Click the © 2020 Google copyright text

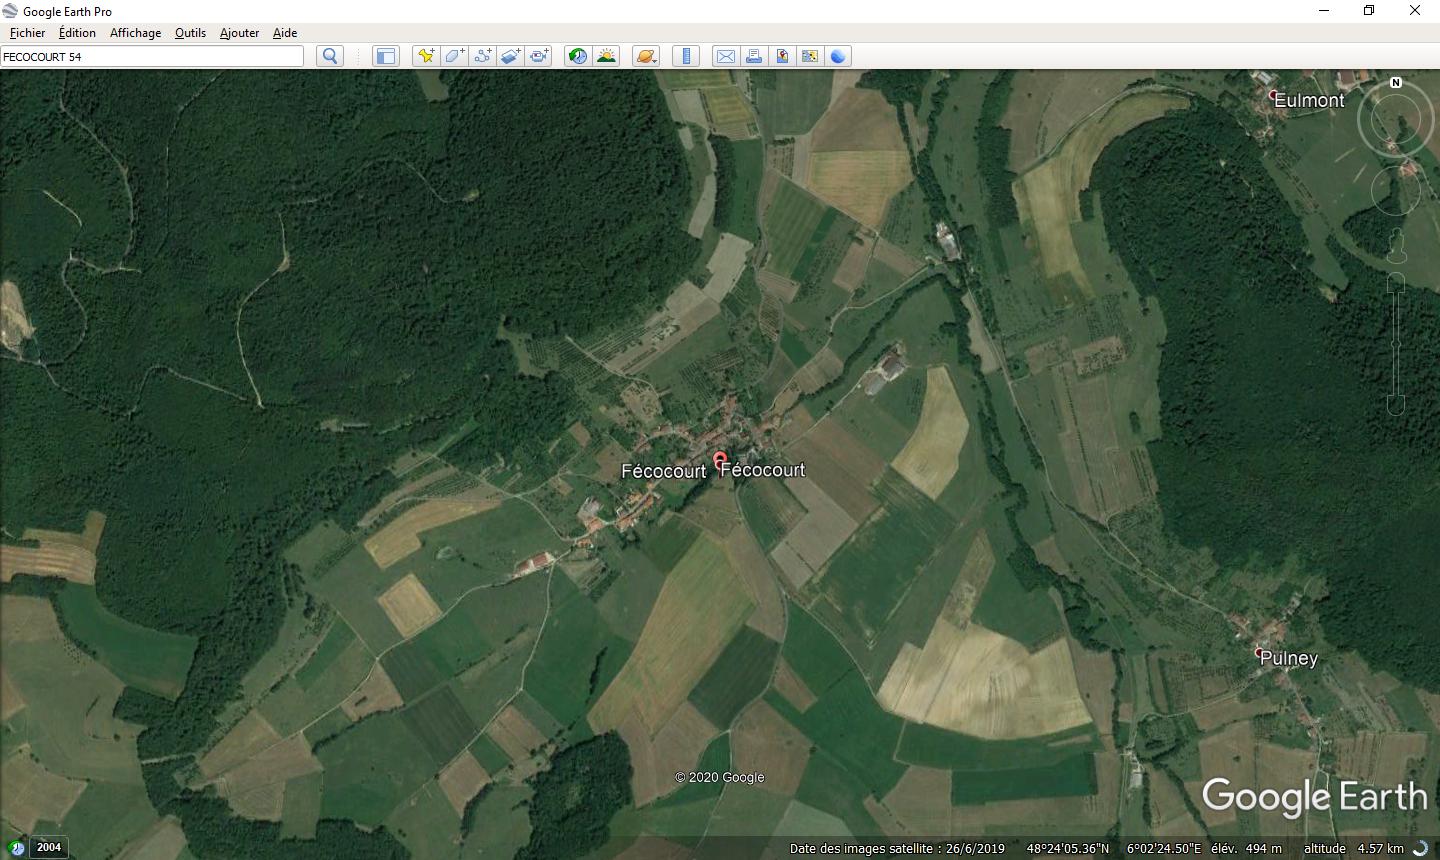(x=719, y=777)
